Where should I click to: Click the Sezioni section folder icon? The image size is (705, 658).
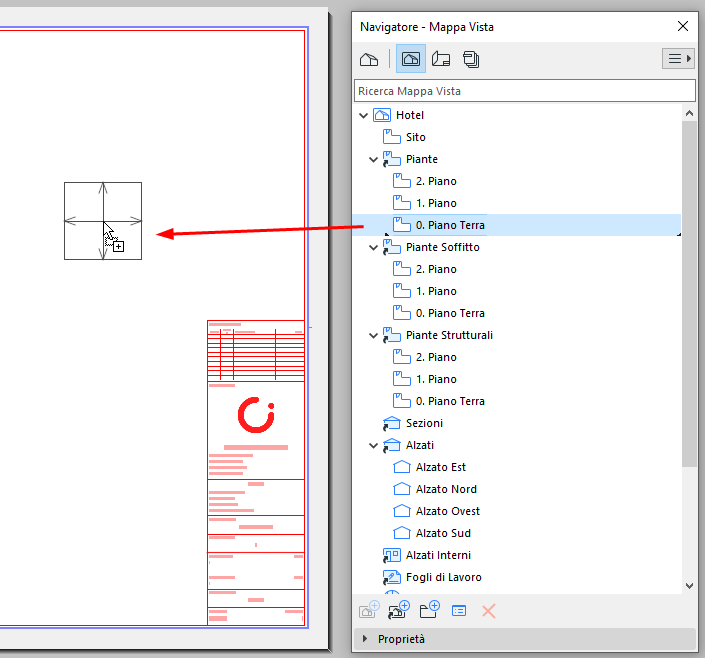pos(392,423)
